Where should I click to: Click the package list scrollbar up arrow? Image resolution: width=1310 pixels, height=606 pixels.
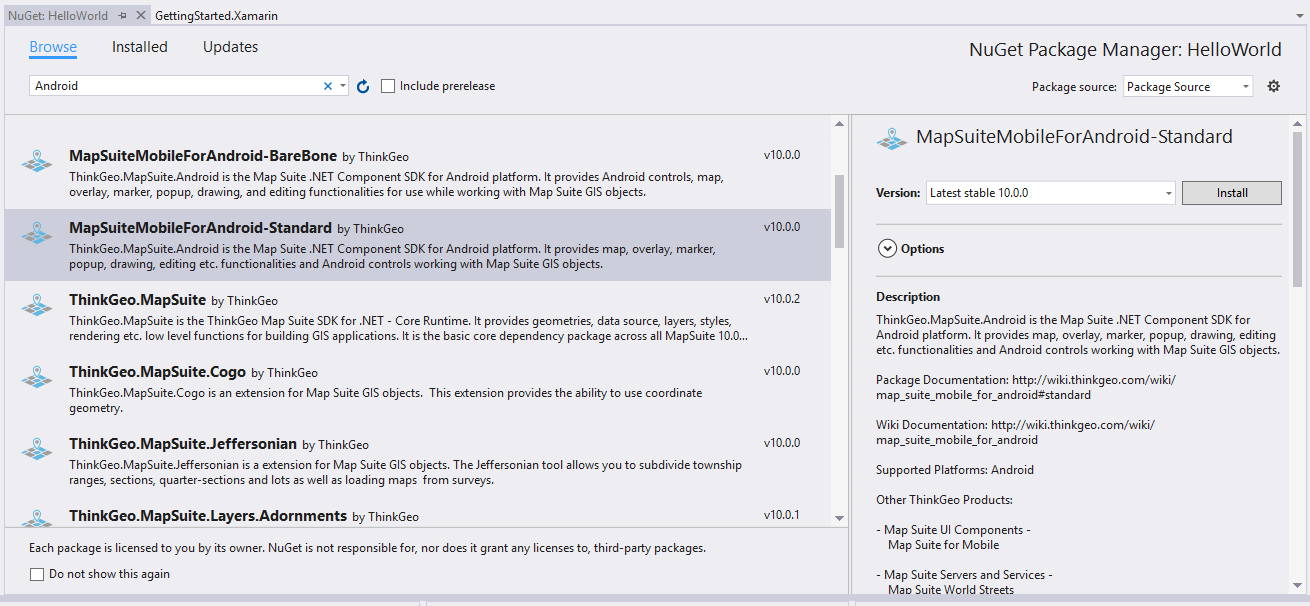click(839, 123)
